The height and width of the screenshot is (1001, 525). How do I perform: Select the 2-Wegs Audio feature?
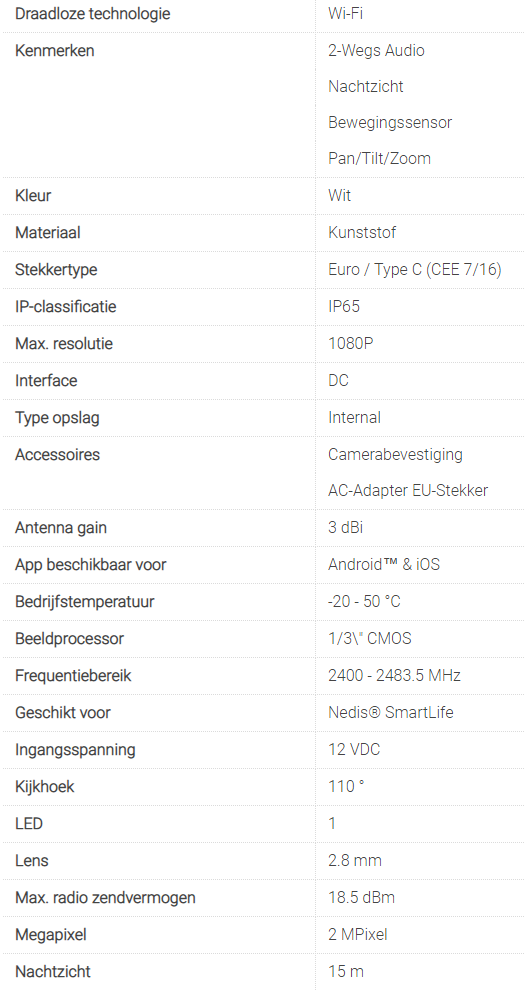point(376,50)
